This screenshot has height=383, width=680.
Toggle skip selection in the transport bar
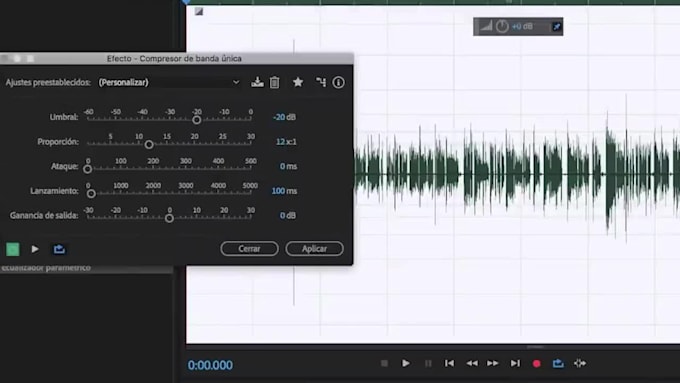[580, 363]
